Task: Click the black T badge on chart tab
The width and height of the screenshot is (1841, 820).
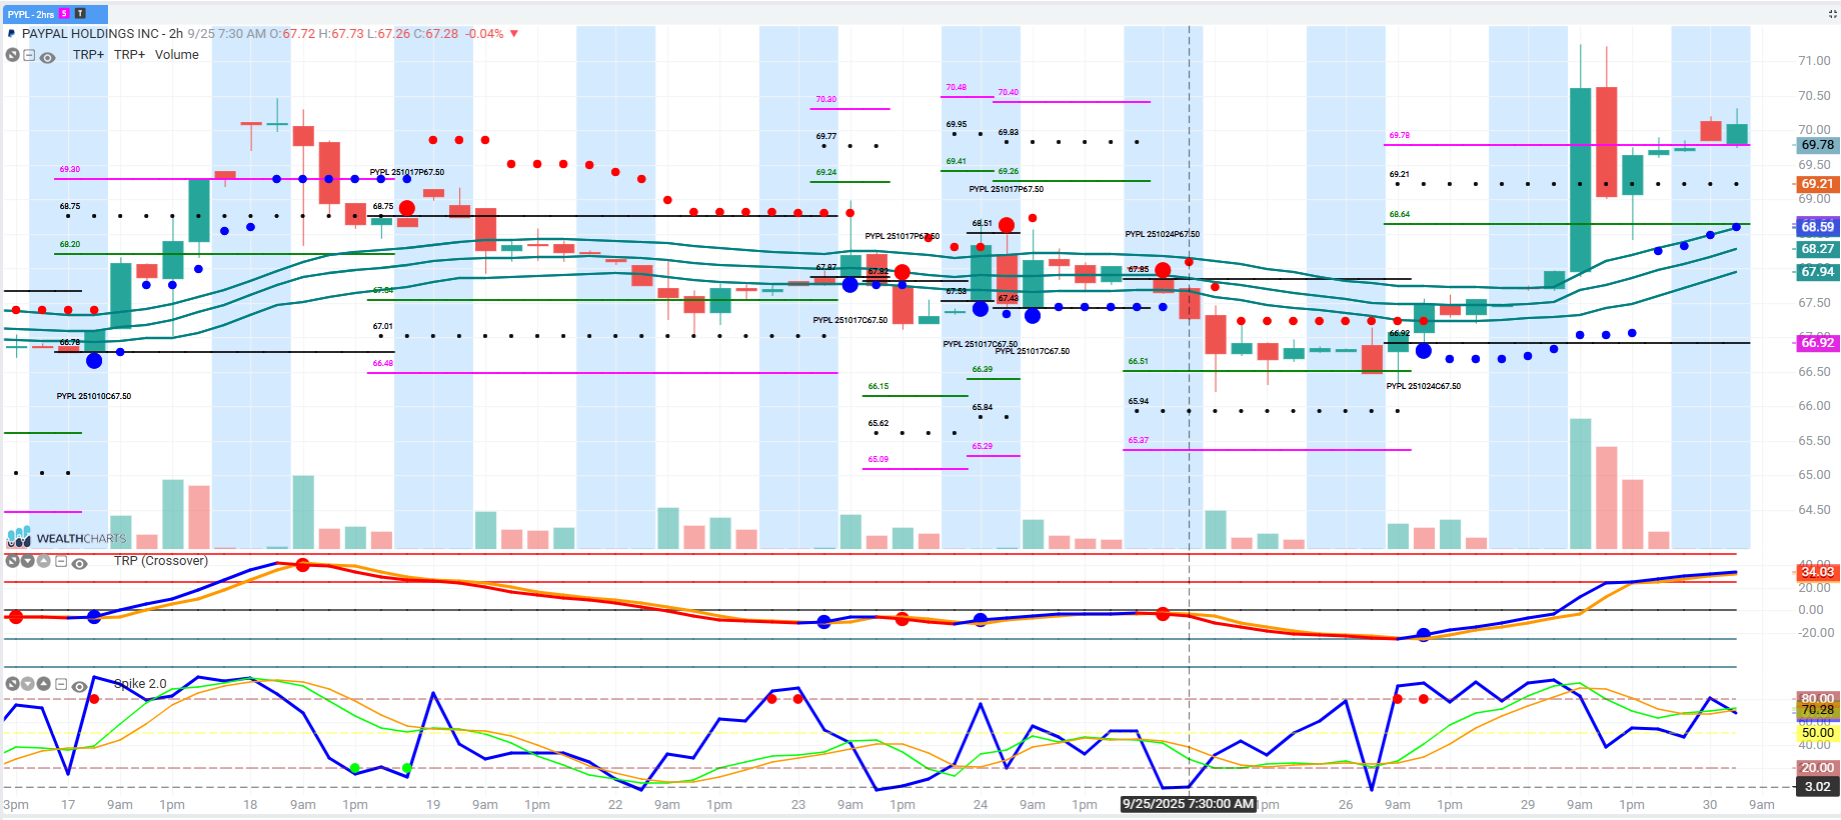Action: coord(80,14)
